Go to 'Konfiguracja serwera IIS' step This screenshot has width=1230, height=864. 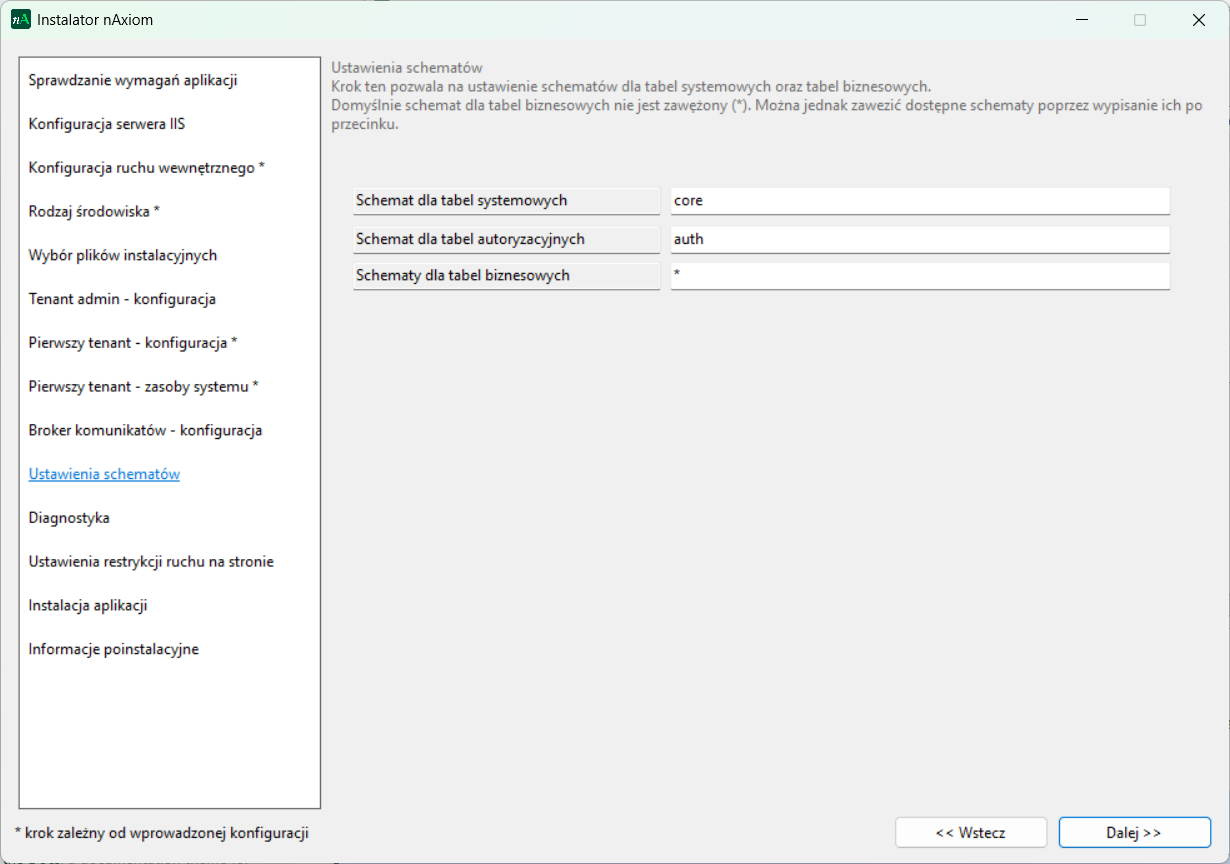click(x=107, y=124)
